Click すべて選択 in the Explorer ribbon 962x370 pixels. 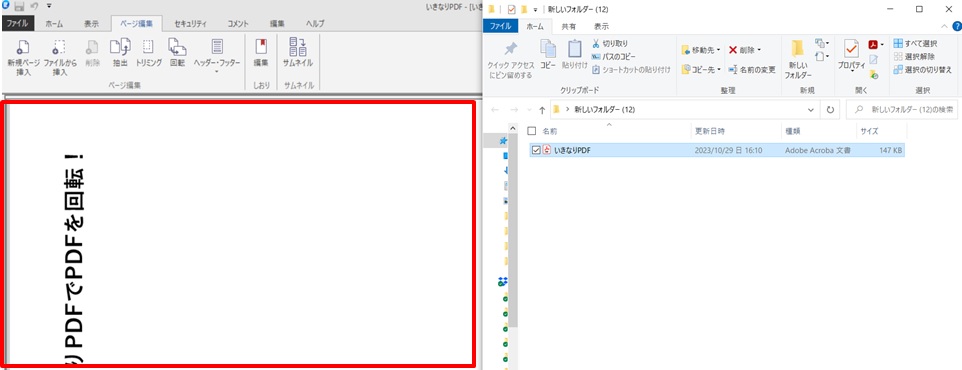[915, 44]
